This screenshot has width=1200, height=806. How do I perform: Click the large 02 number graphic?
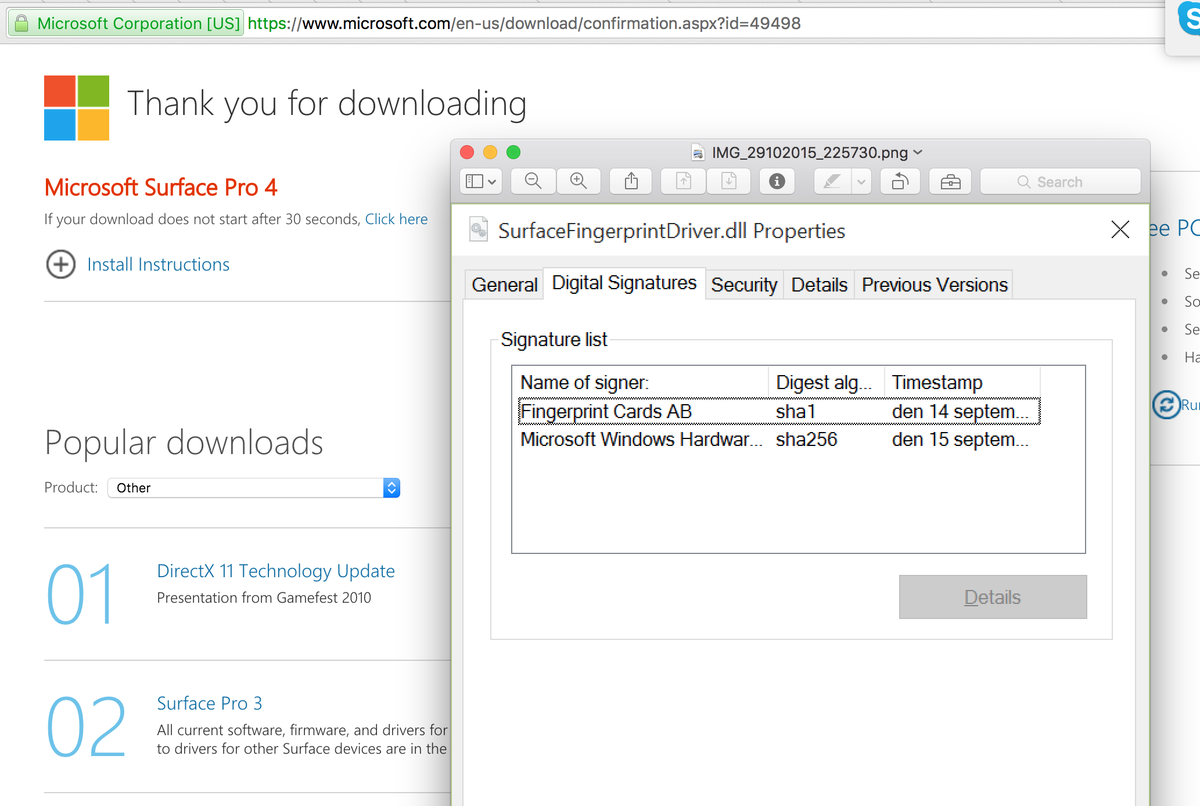[x=86, y=726]
